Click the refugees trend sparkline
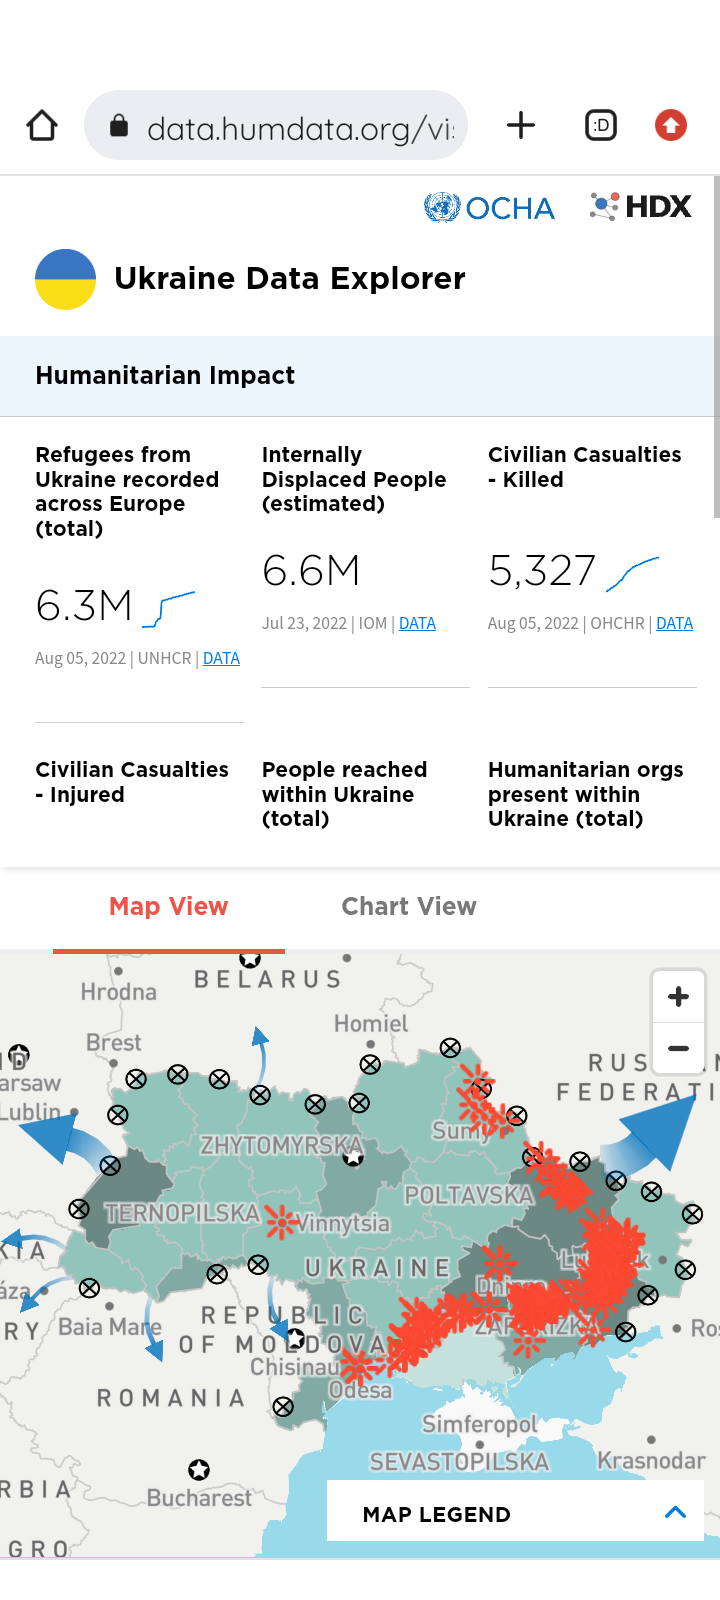This screenshot has width=720, height=1600. coord(168,609)
